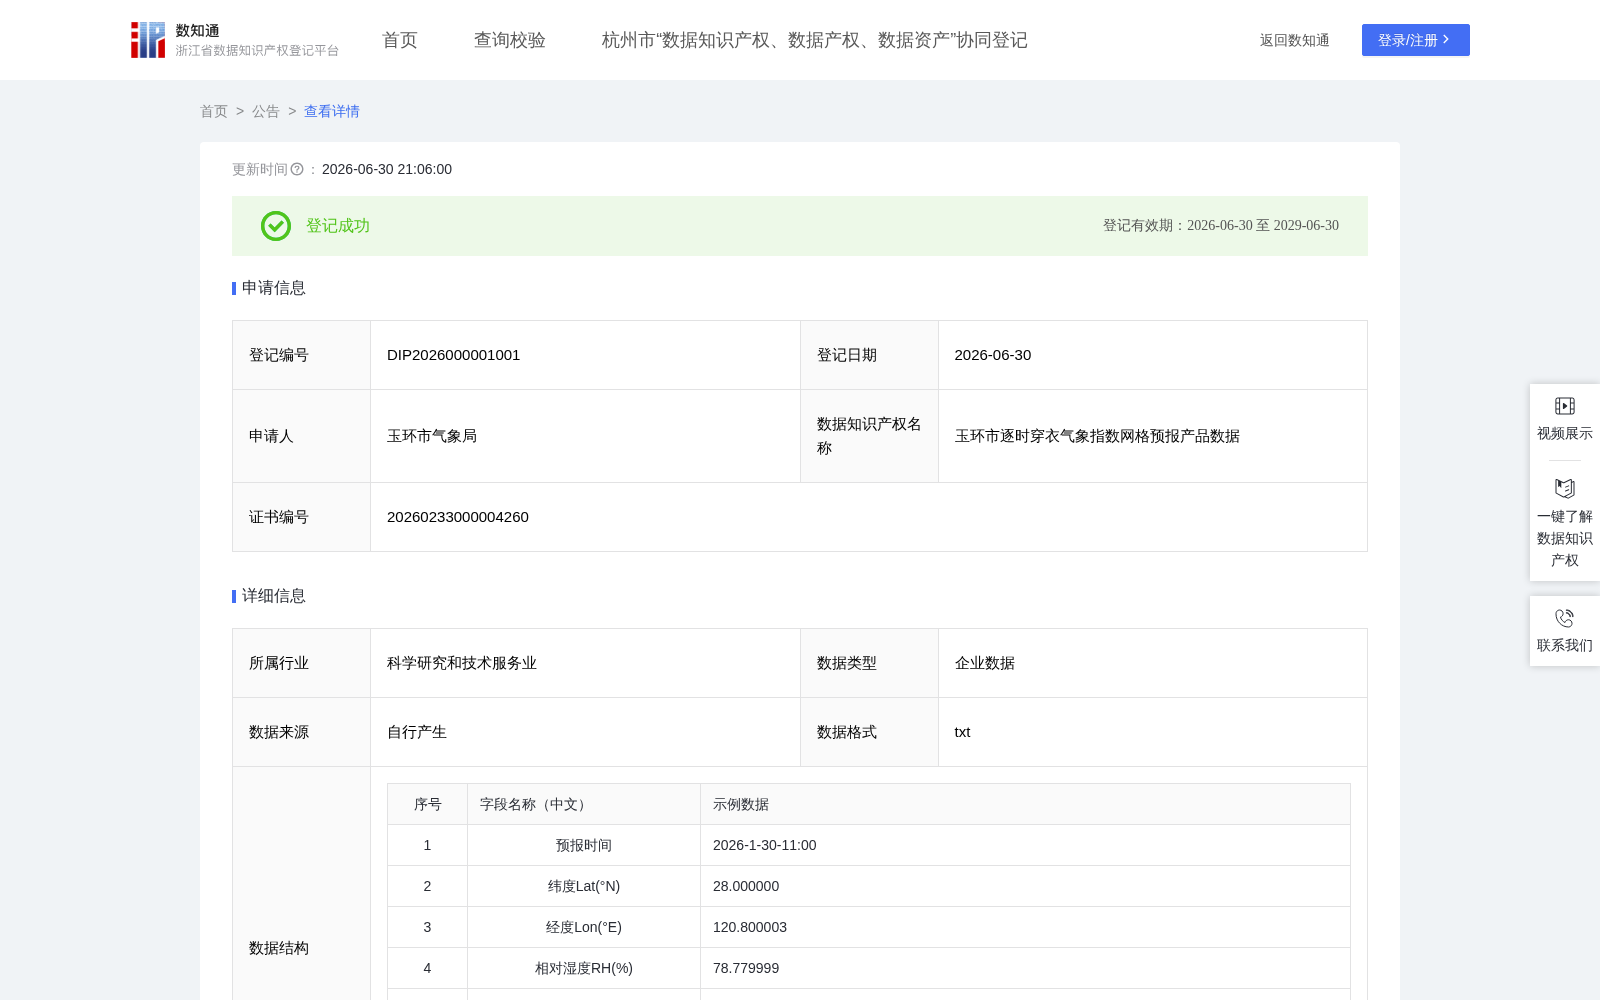Click the 登录/注册 button
Viewport: 1600px width, 1000px height.
[x=1416, y=40]
